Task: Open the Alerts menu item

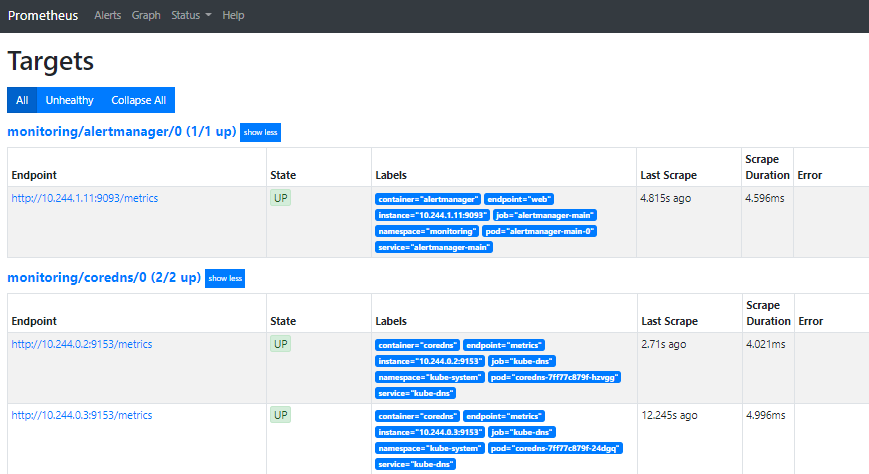Action: click(108, 16)
